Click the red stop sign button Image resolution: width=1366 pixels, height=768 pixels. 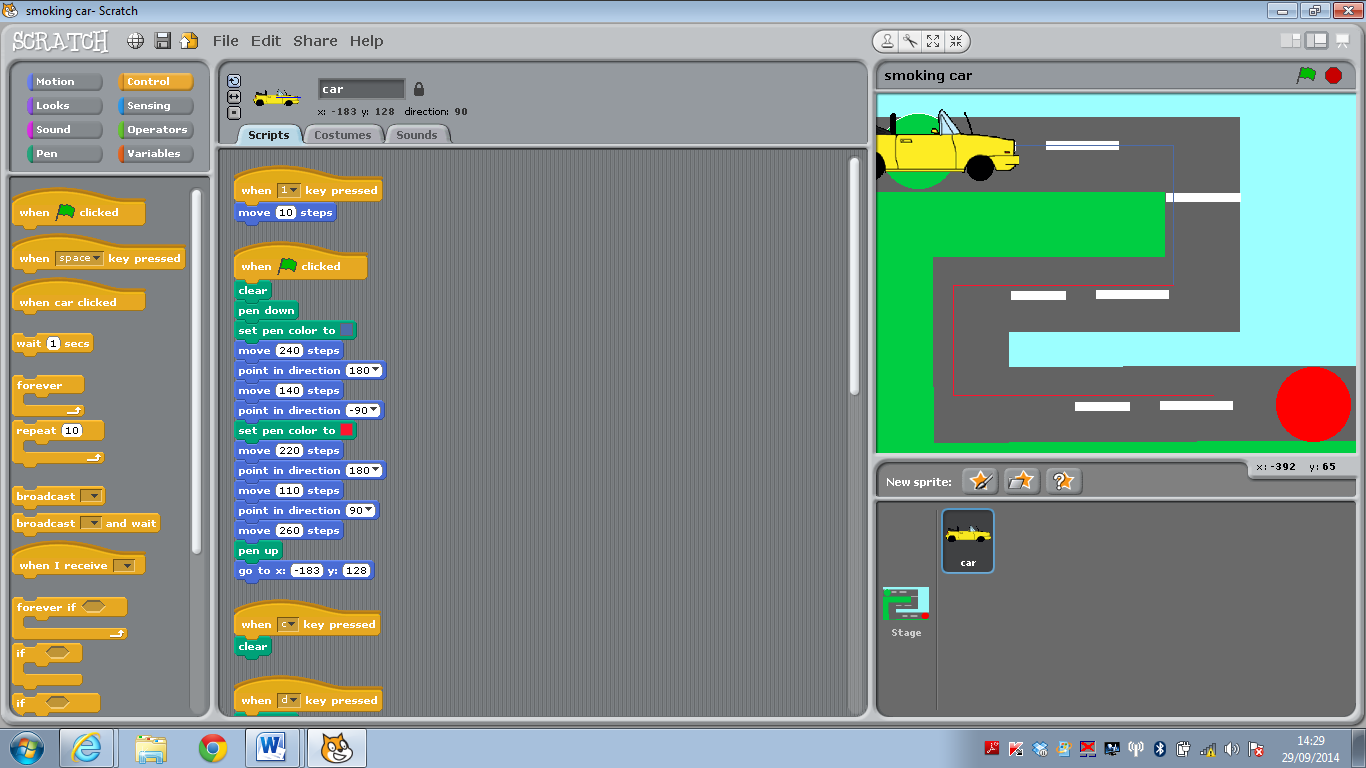point(1333,75)
